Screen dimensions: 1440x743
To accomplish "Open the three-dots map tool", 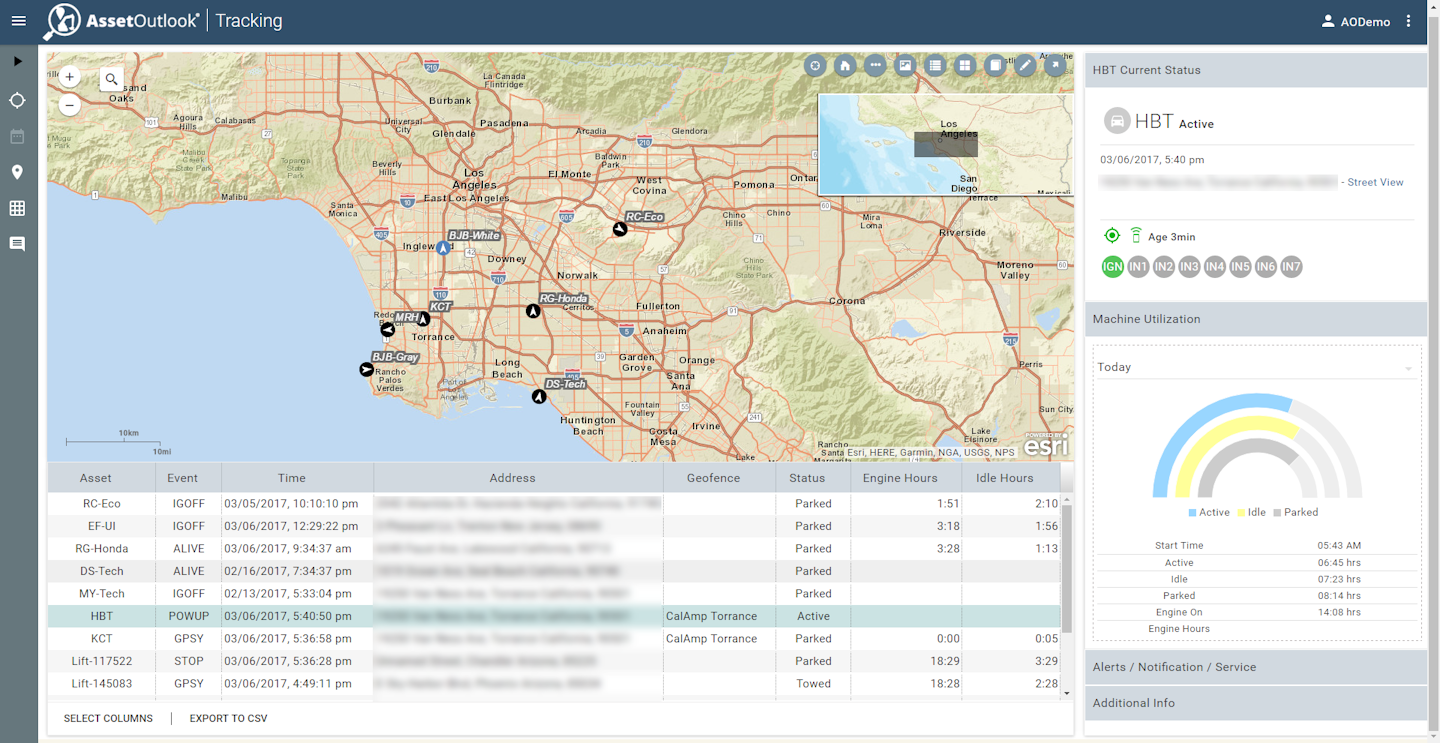I will [875, 66].
